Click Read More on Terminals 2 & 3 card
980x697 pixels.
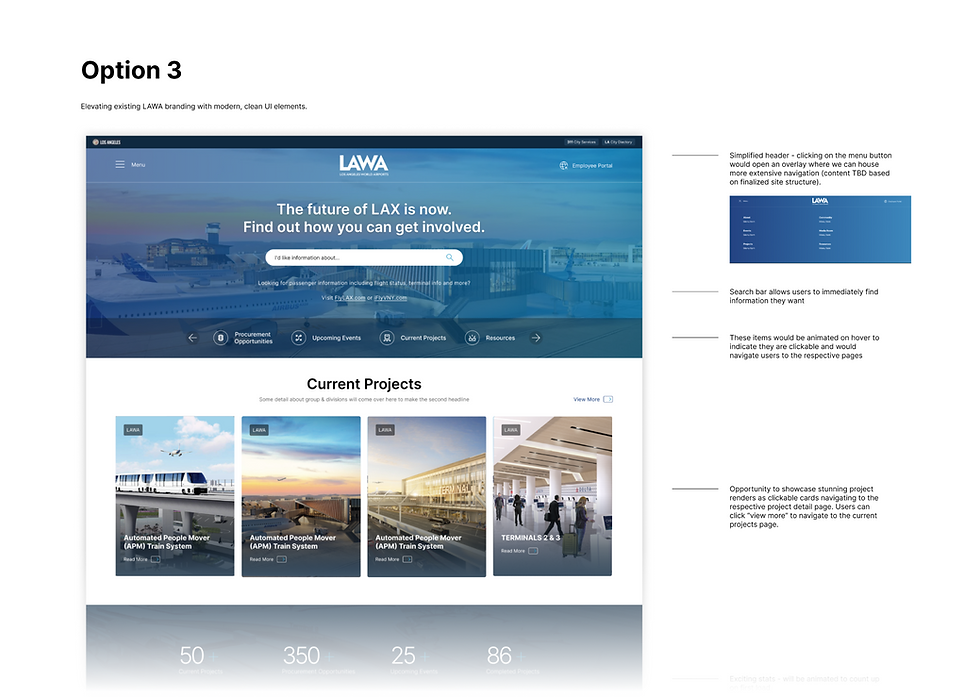click(x=519, y=551)
